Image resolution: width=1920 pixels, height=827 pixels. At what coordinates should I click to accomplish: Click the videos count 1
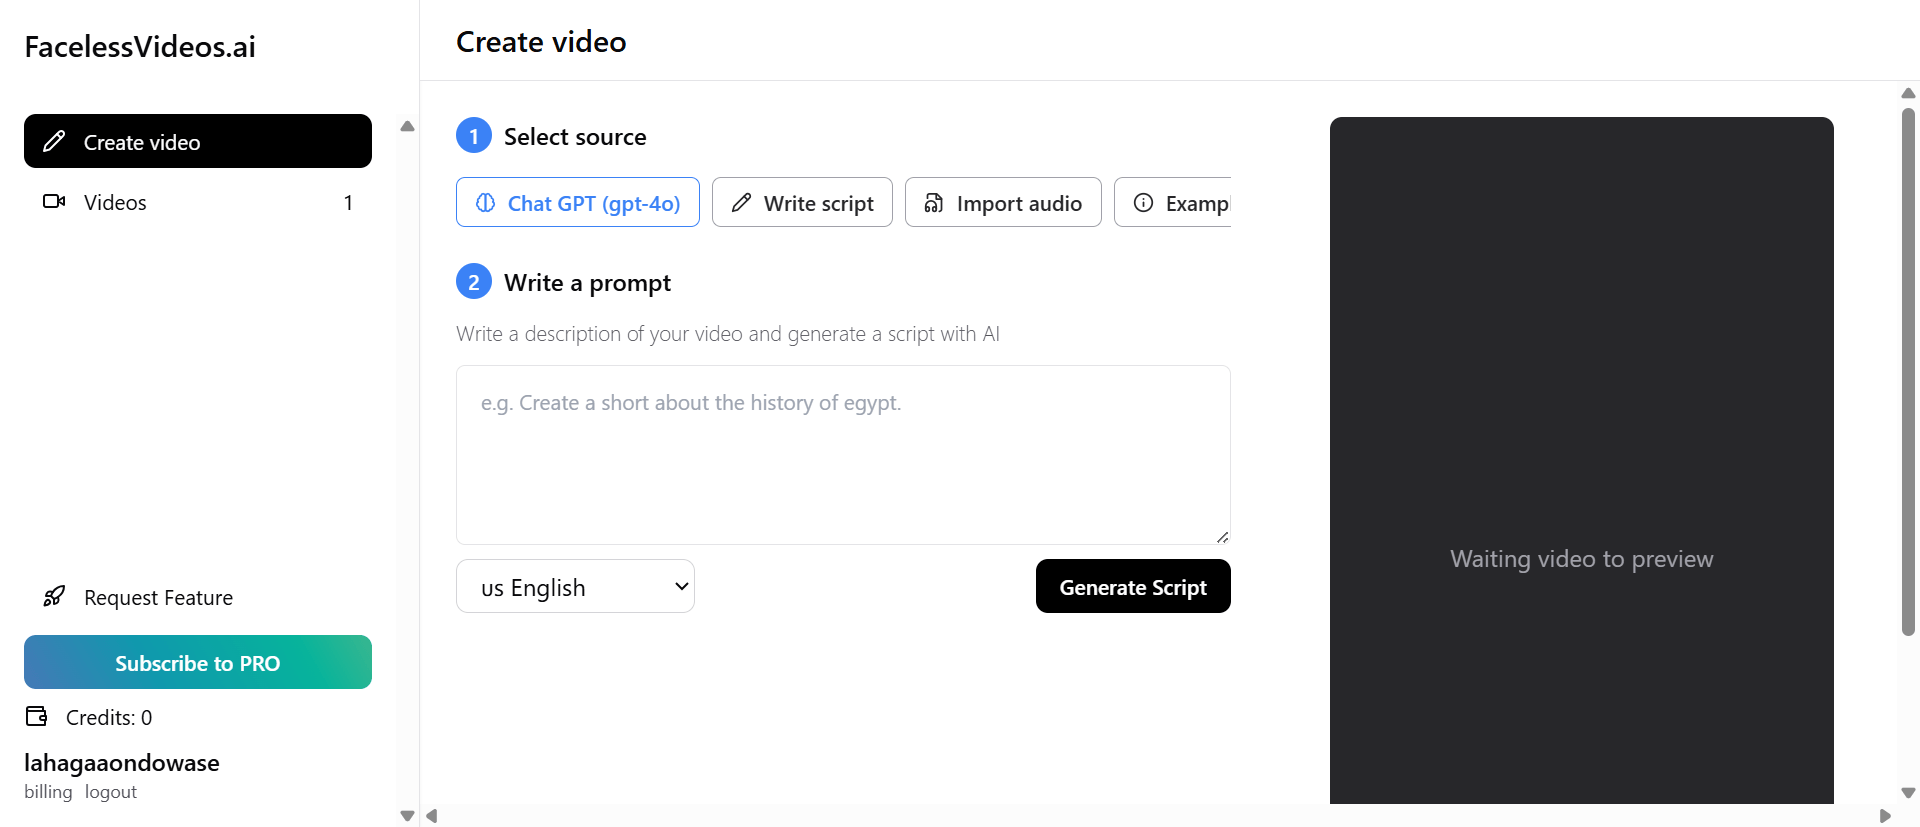click(x=348, y=203)
